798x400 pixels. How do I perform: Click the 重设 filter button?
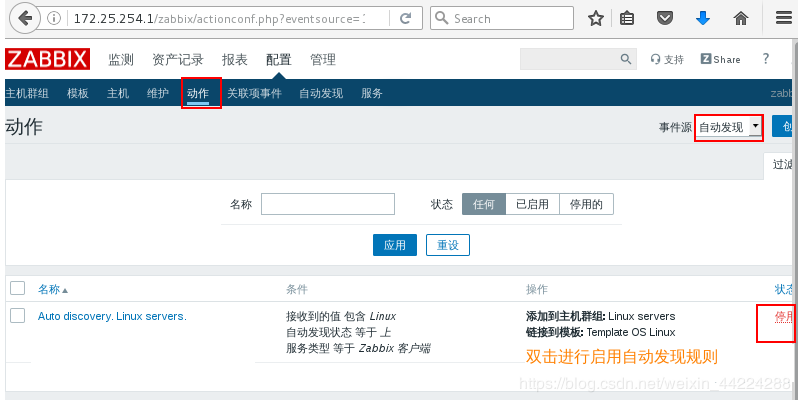click(x=448, y=245)
